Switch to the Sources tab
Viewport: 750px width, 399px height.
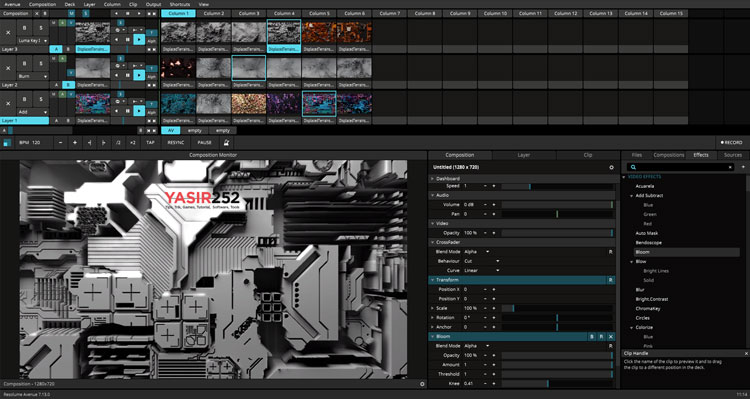[732, 155]
